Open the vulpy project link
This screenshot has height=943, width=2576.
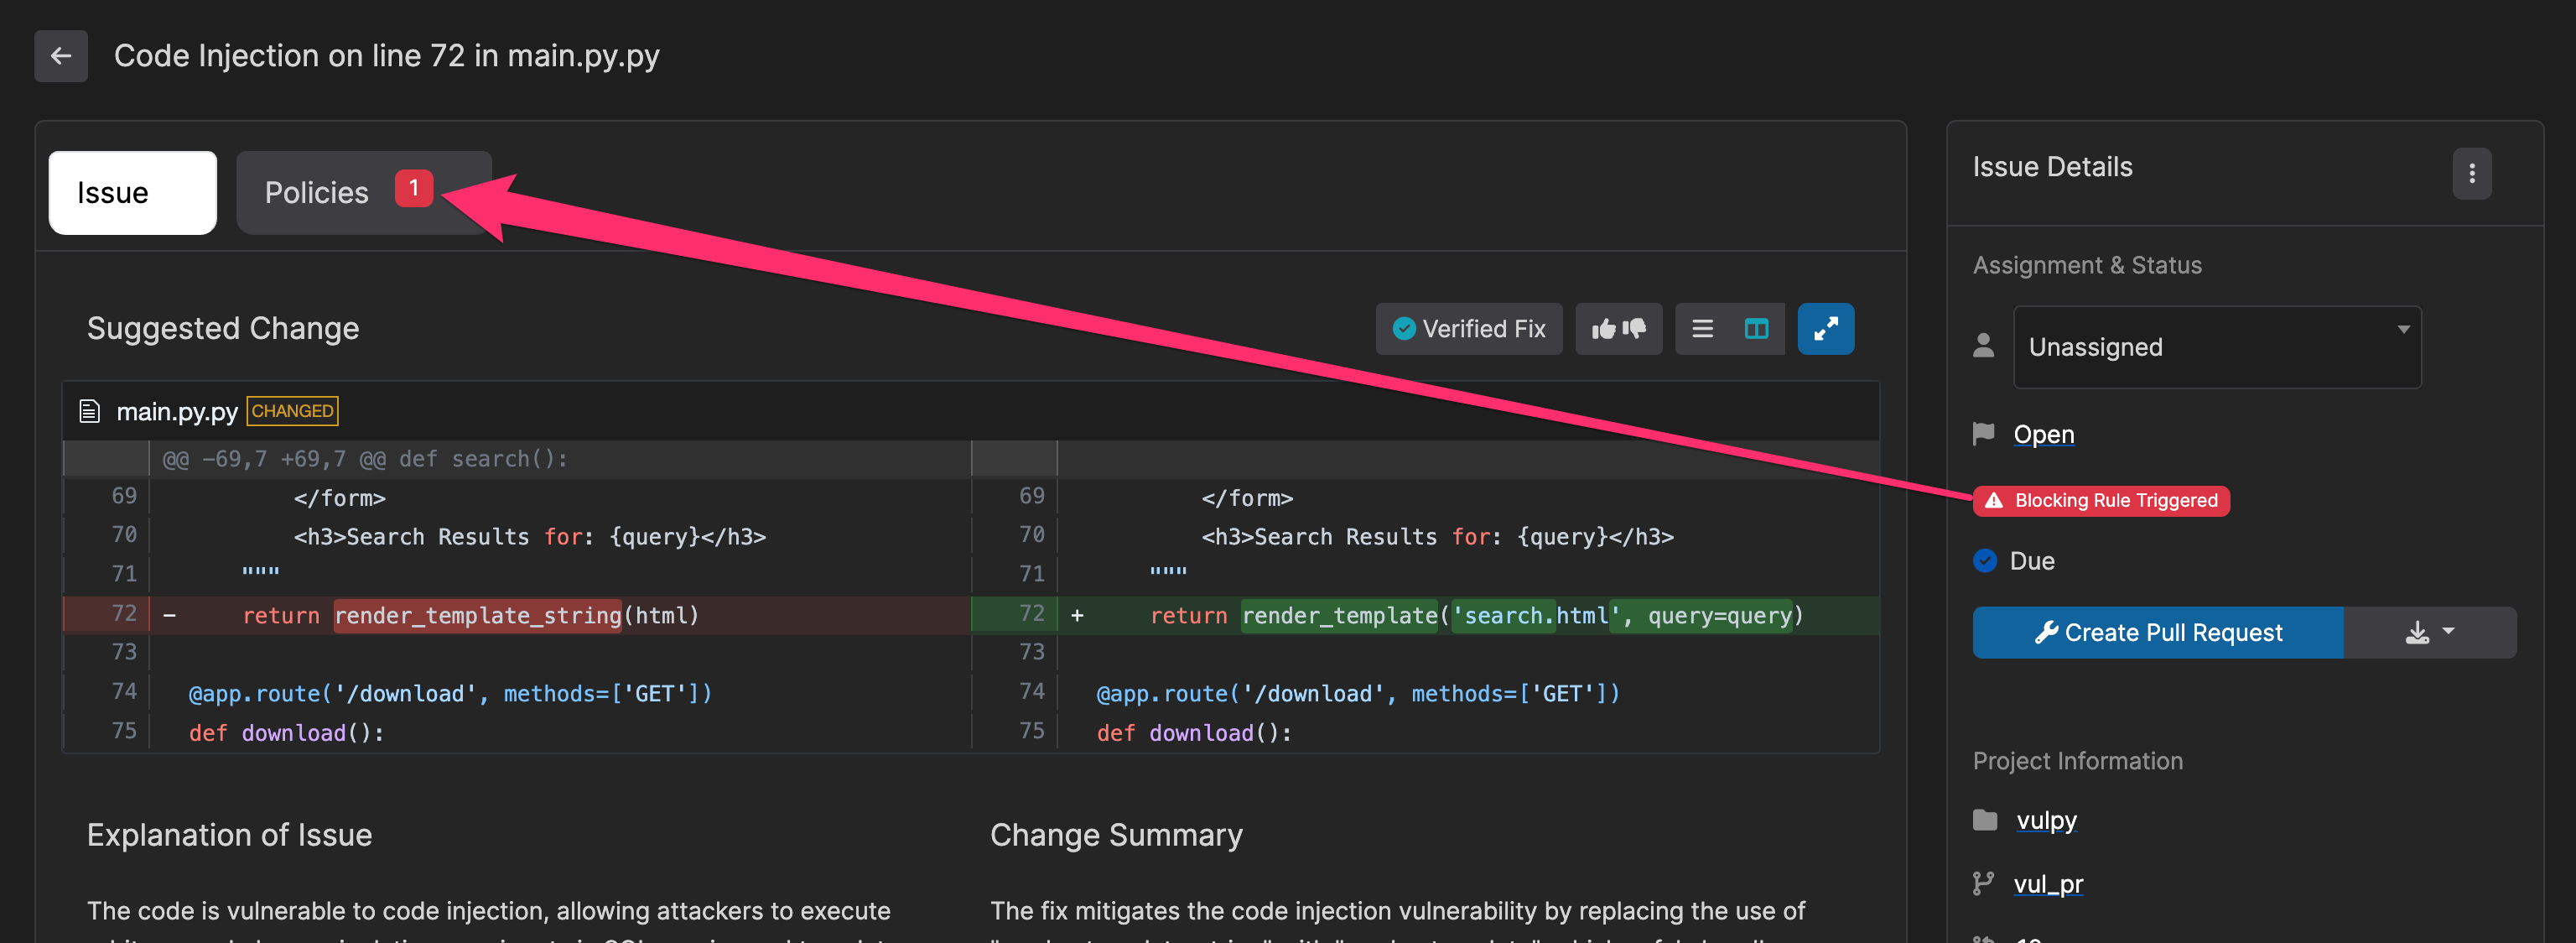coord(2046,821)
